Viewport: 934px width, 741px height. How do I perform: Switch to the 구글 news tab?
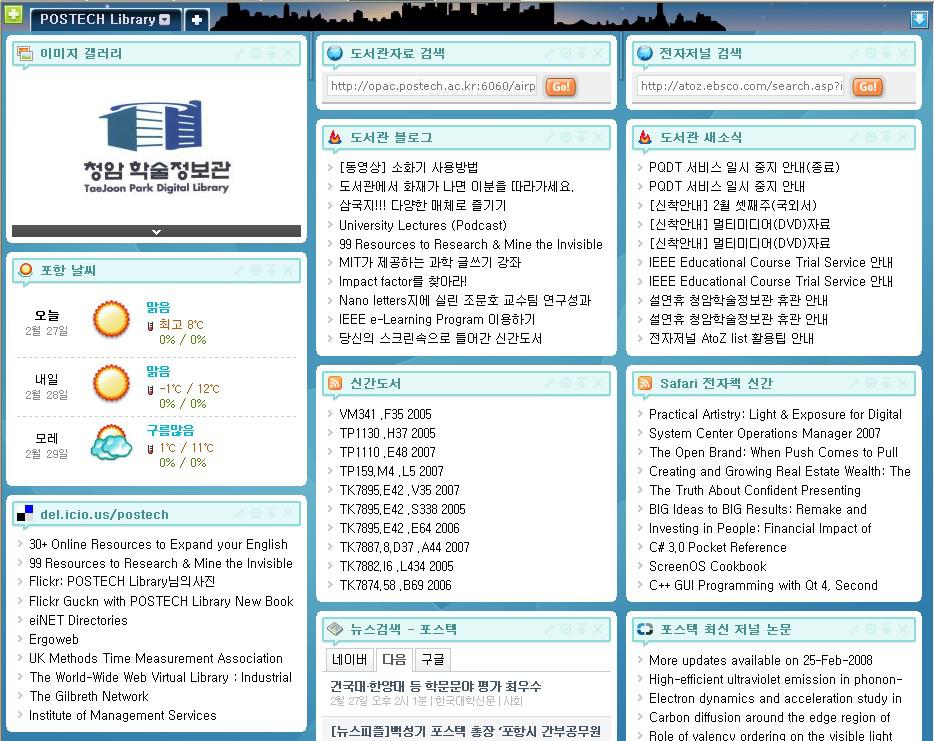tap(432, 659)
